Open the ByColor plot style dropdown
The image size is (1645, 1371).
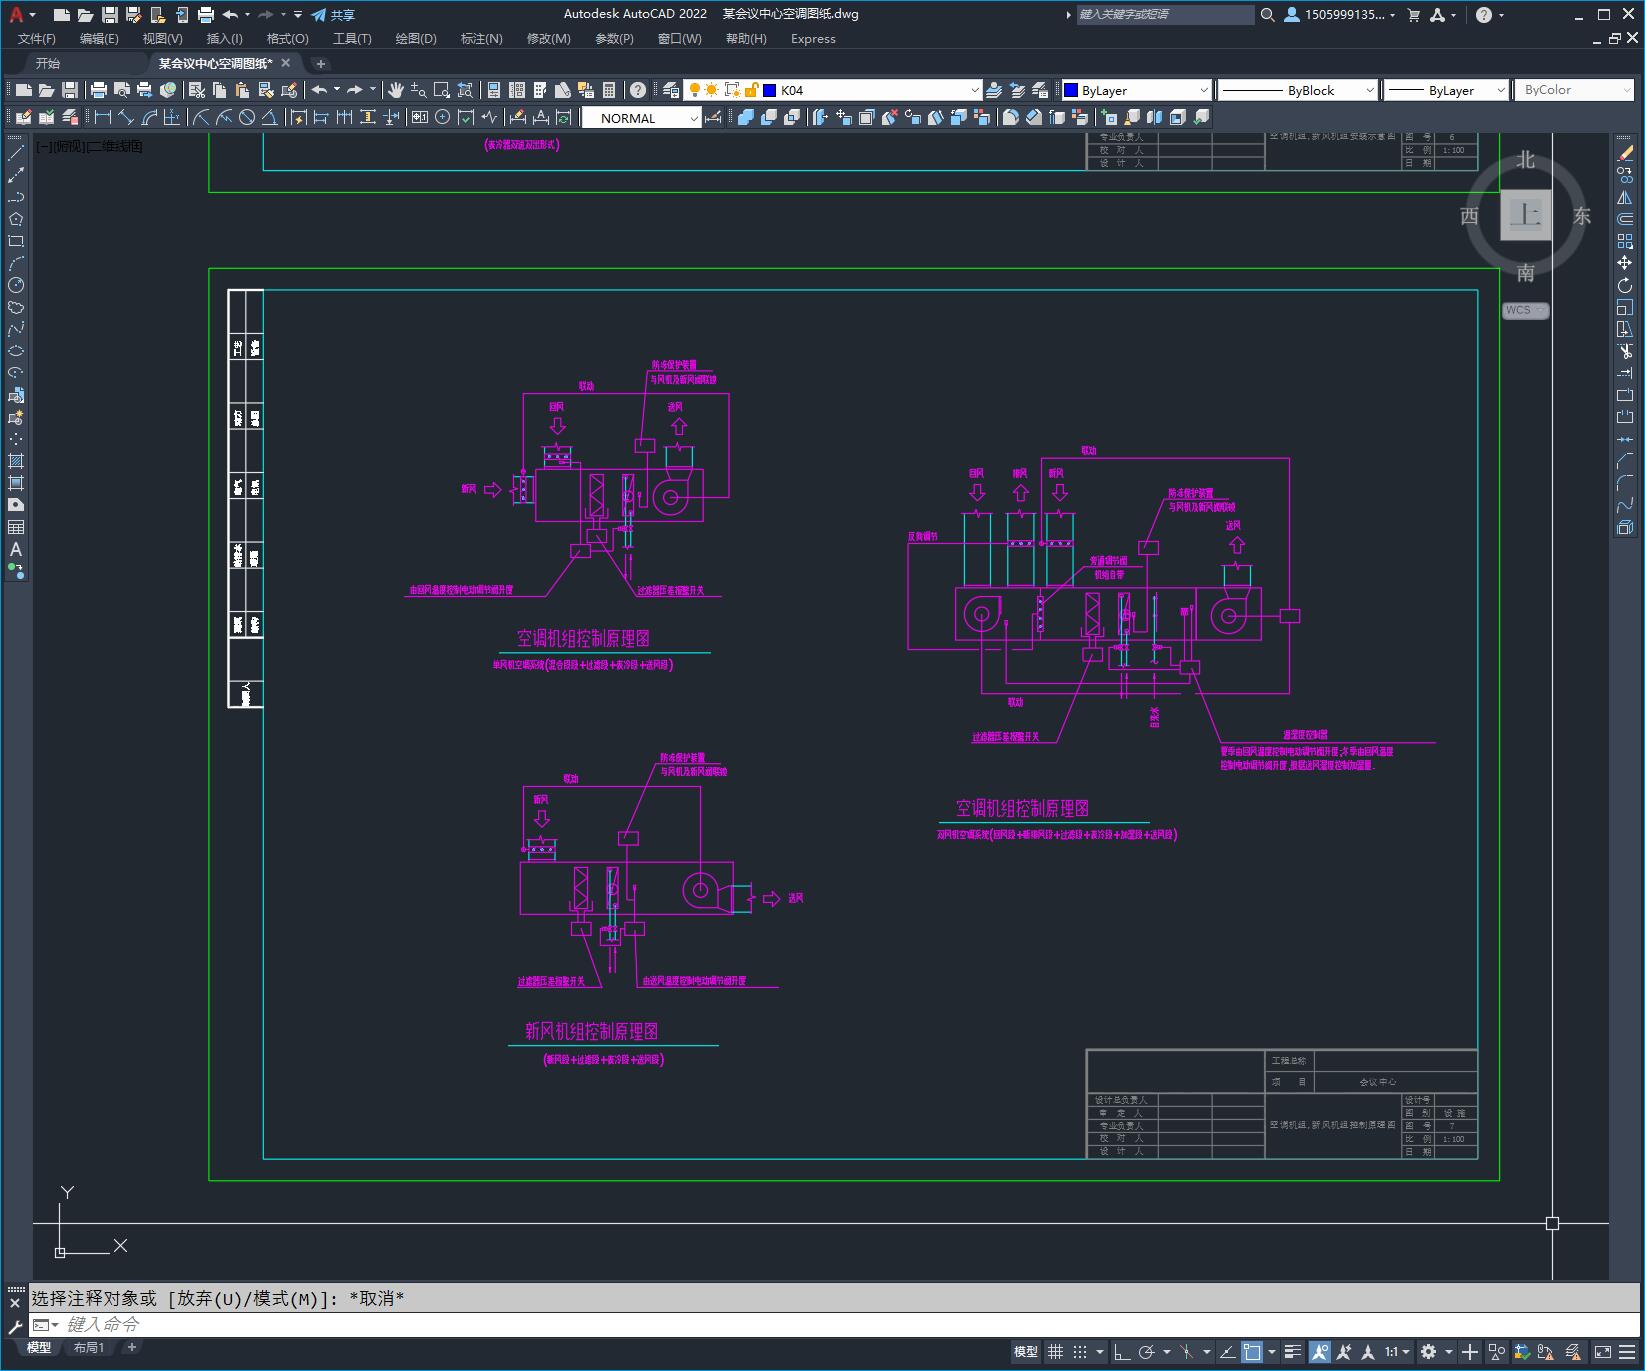click(x=1626, y=90)
